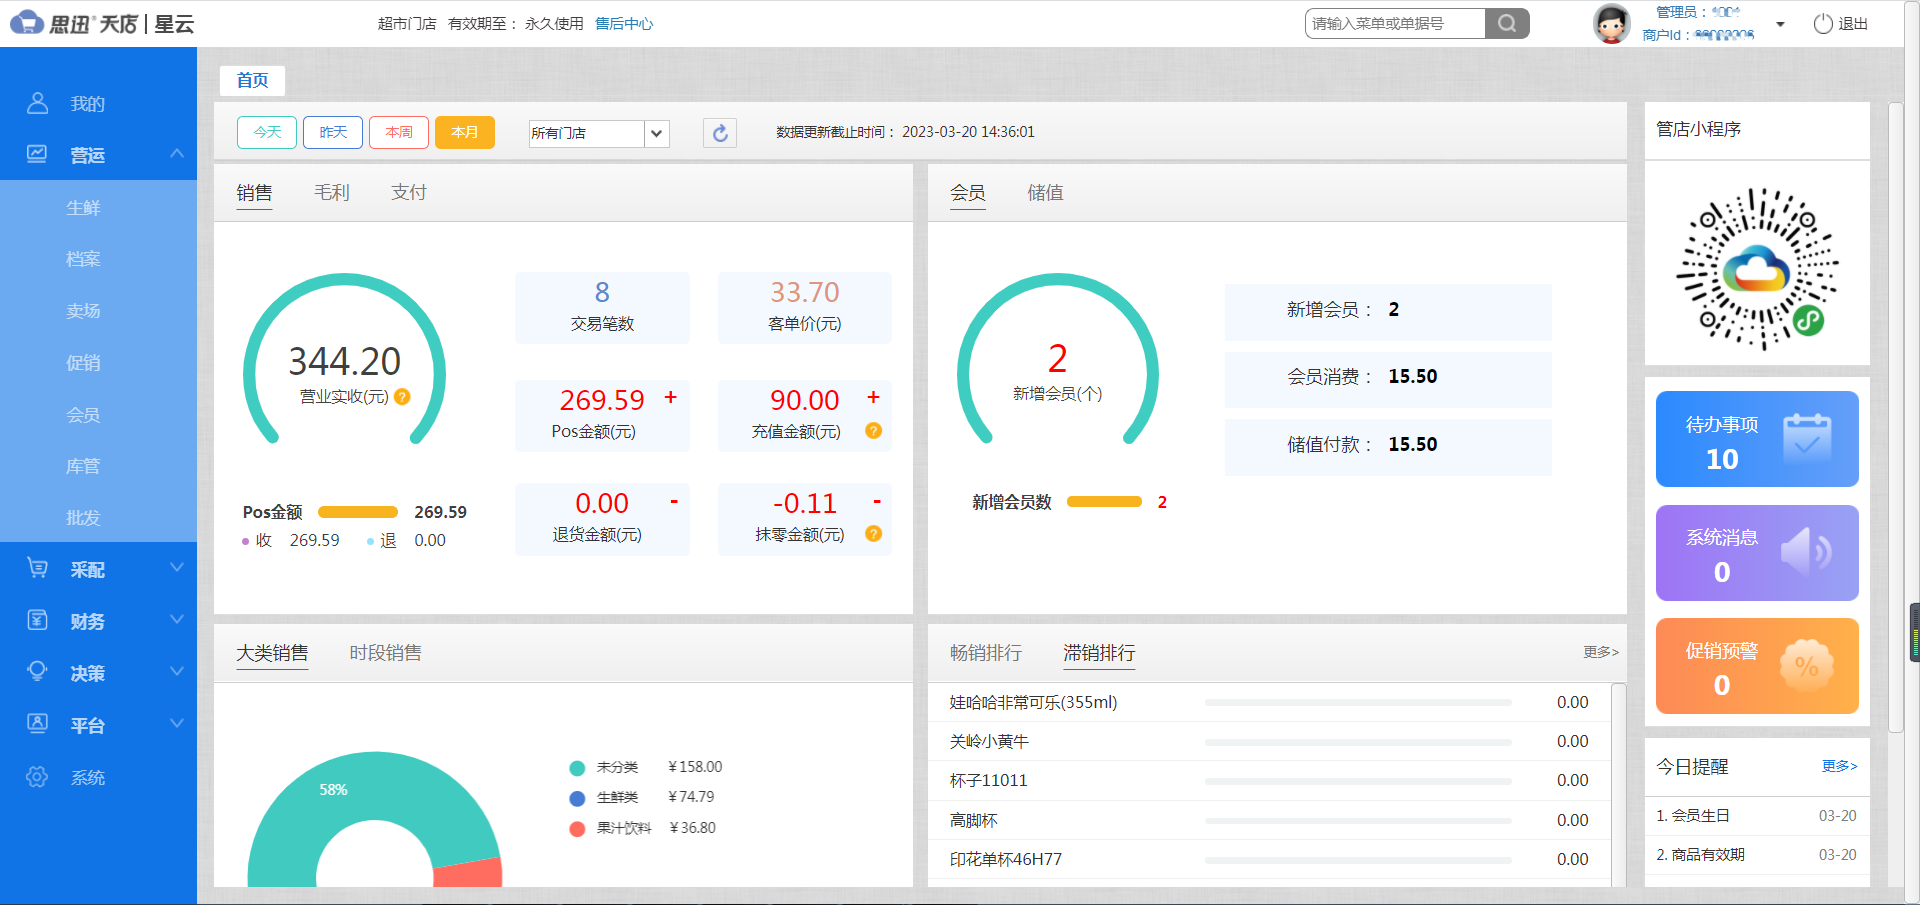Click the 系统 gear icon
Image resolution: width=1920 pixels, height=905 pixels.
[x=38, y=776]
